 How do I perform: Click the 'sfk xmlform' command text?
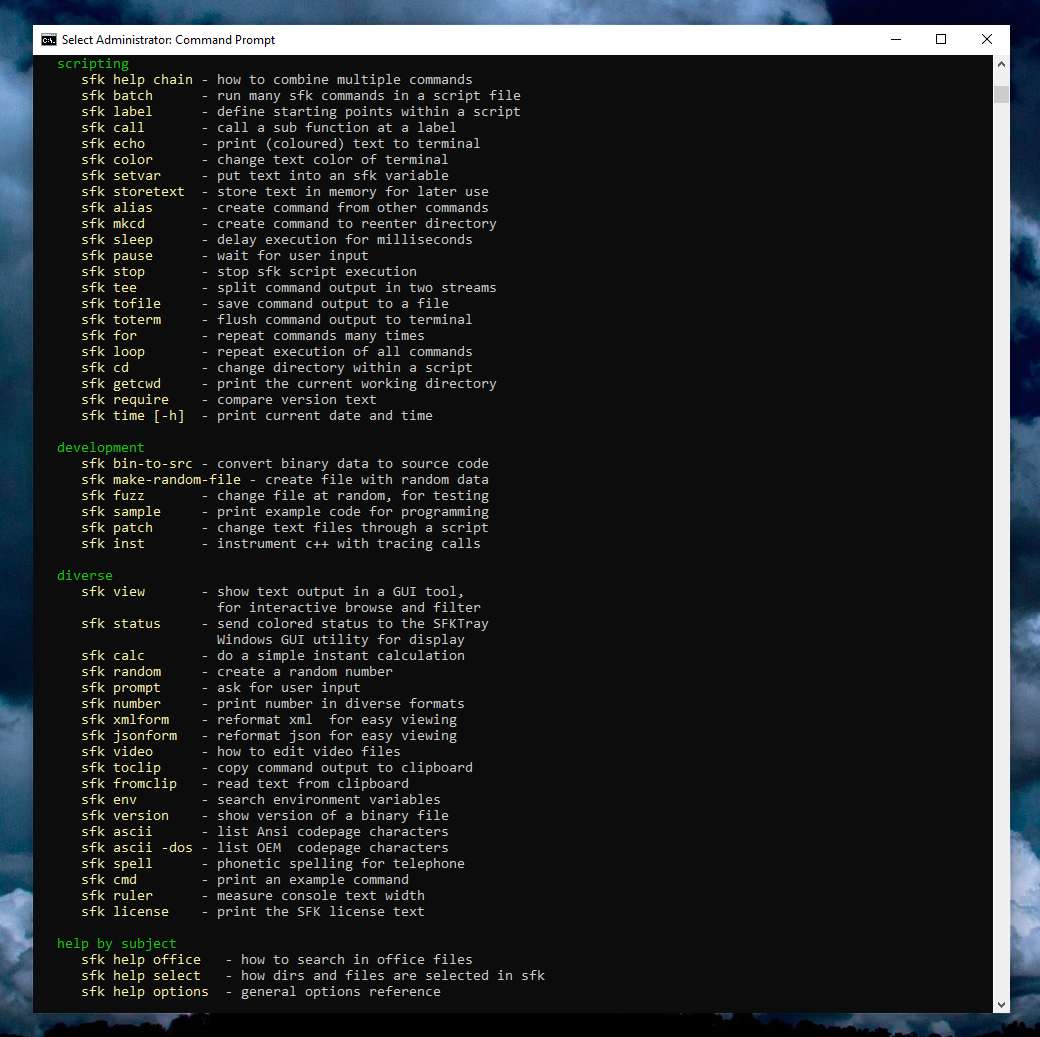tap(125, 719)
